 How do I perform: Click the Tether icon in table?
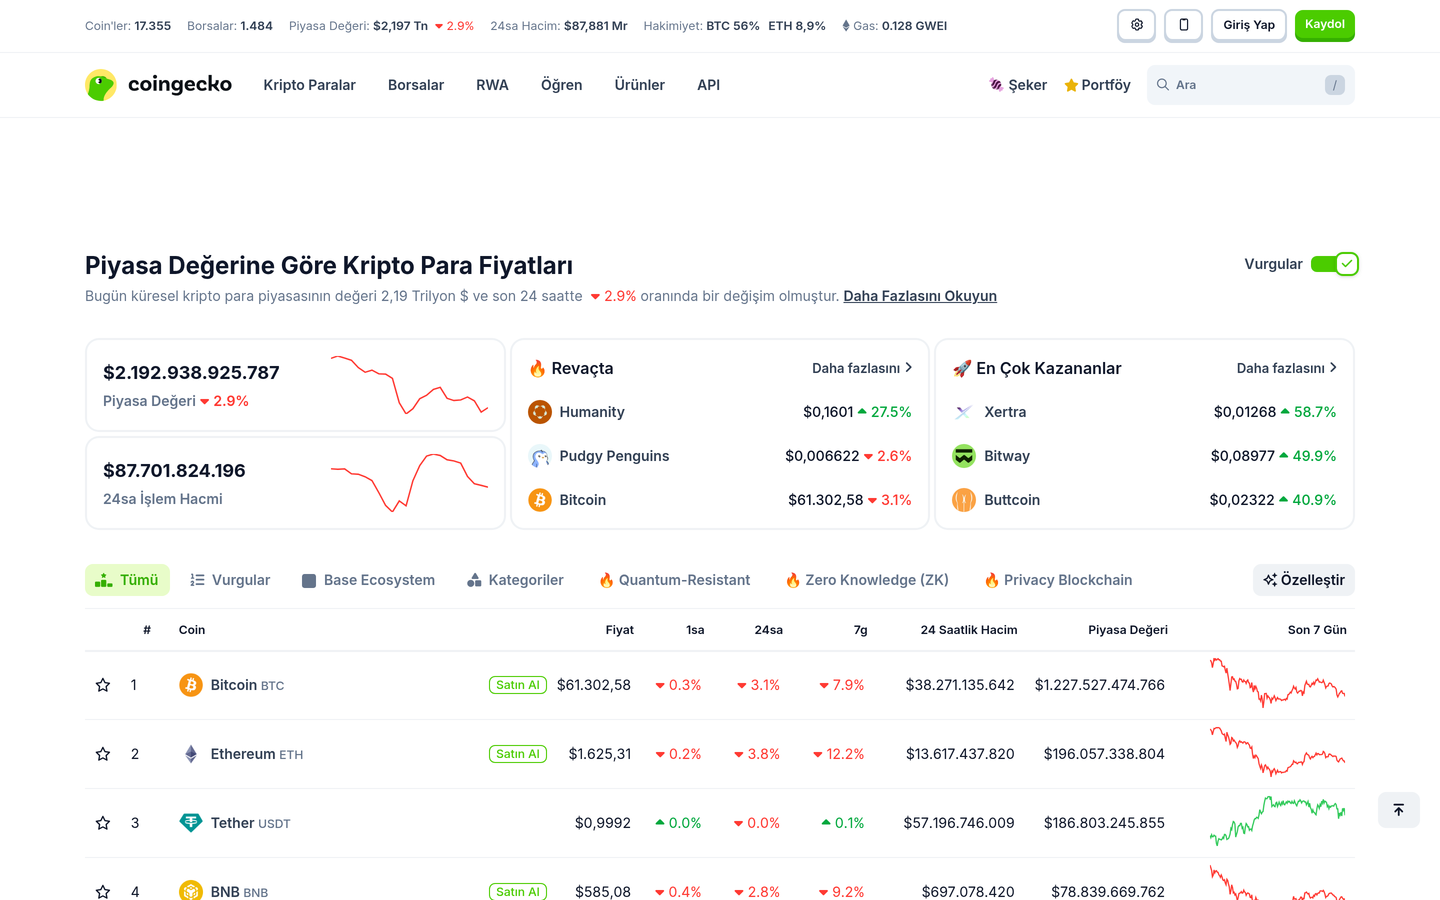click(191, 823)
